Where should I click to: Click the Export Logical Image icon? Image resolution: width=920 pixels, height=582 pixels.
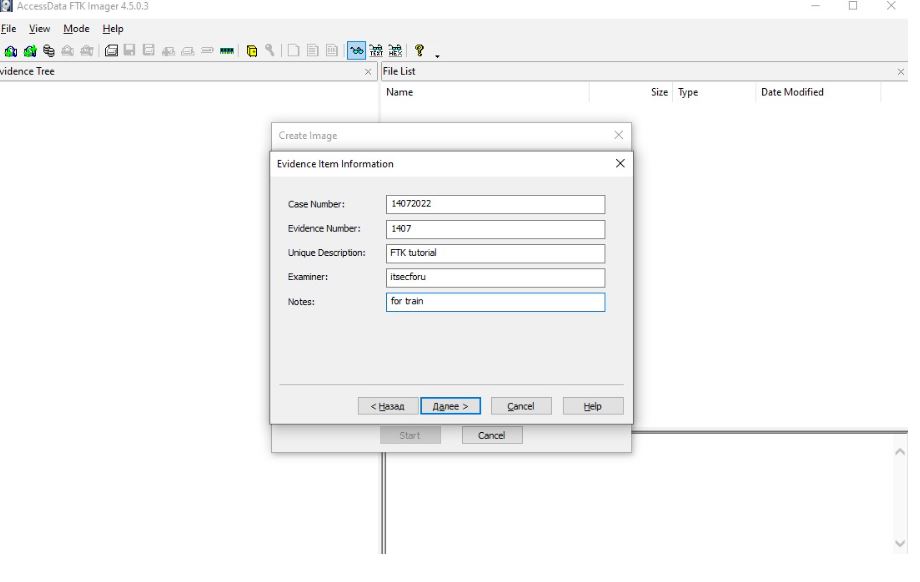[149, 50]
